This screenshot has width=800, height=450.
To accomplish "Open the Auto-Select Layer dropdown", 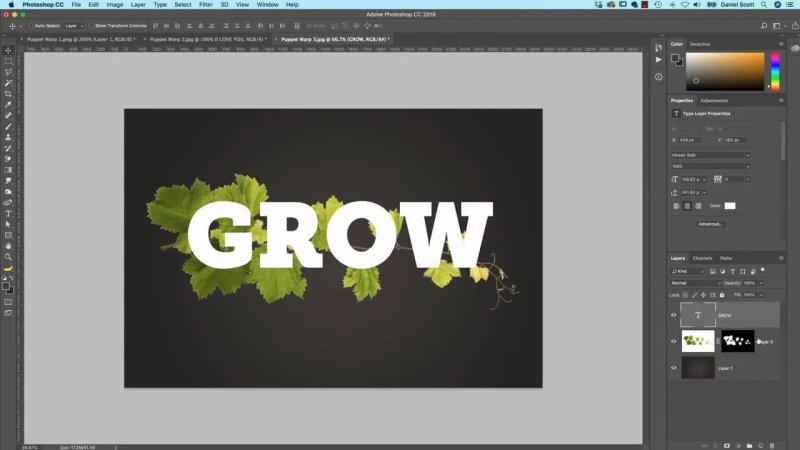I will 73,26.
